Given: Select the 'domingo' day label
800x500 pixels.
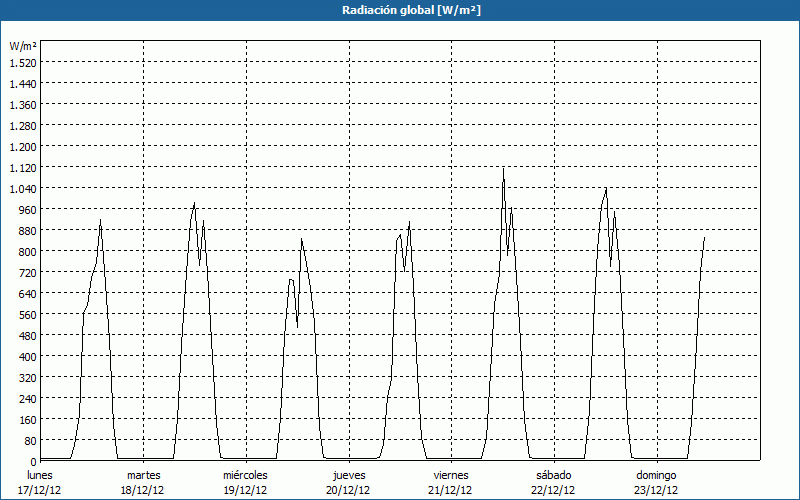Looking at the screenshot, I should (656, 475).
